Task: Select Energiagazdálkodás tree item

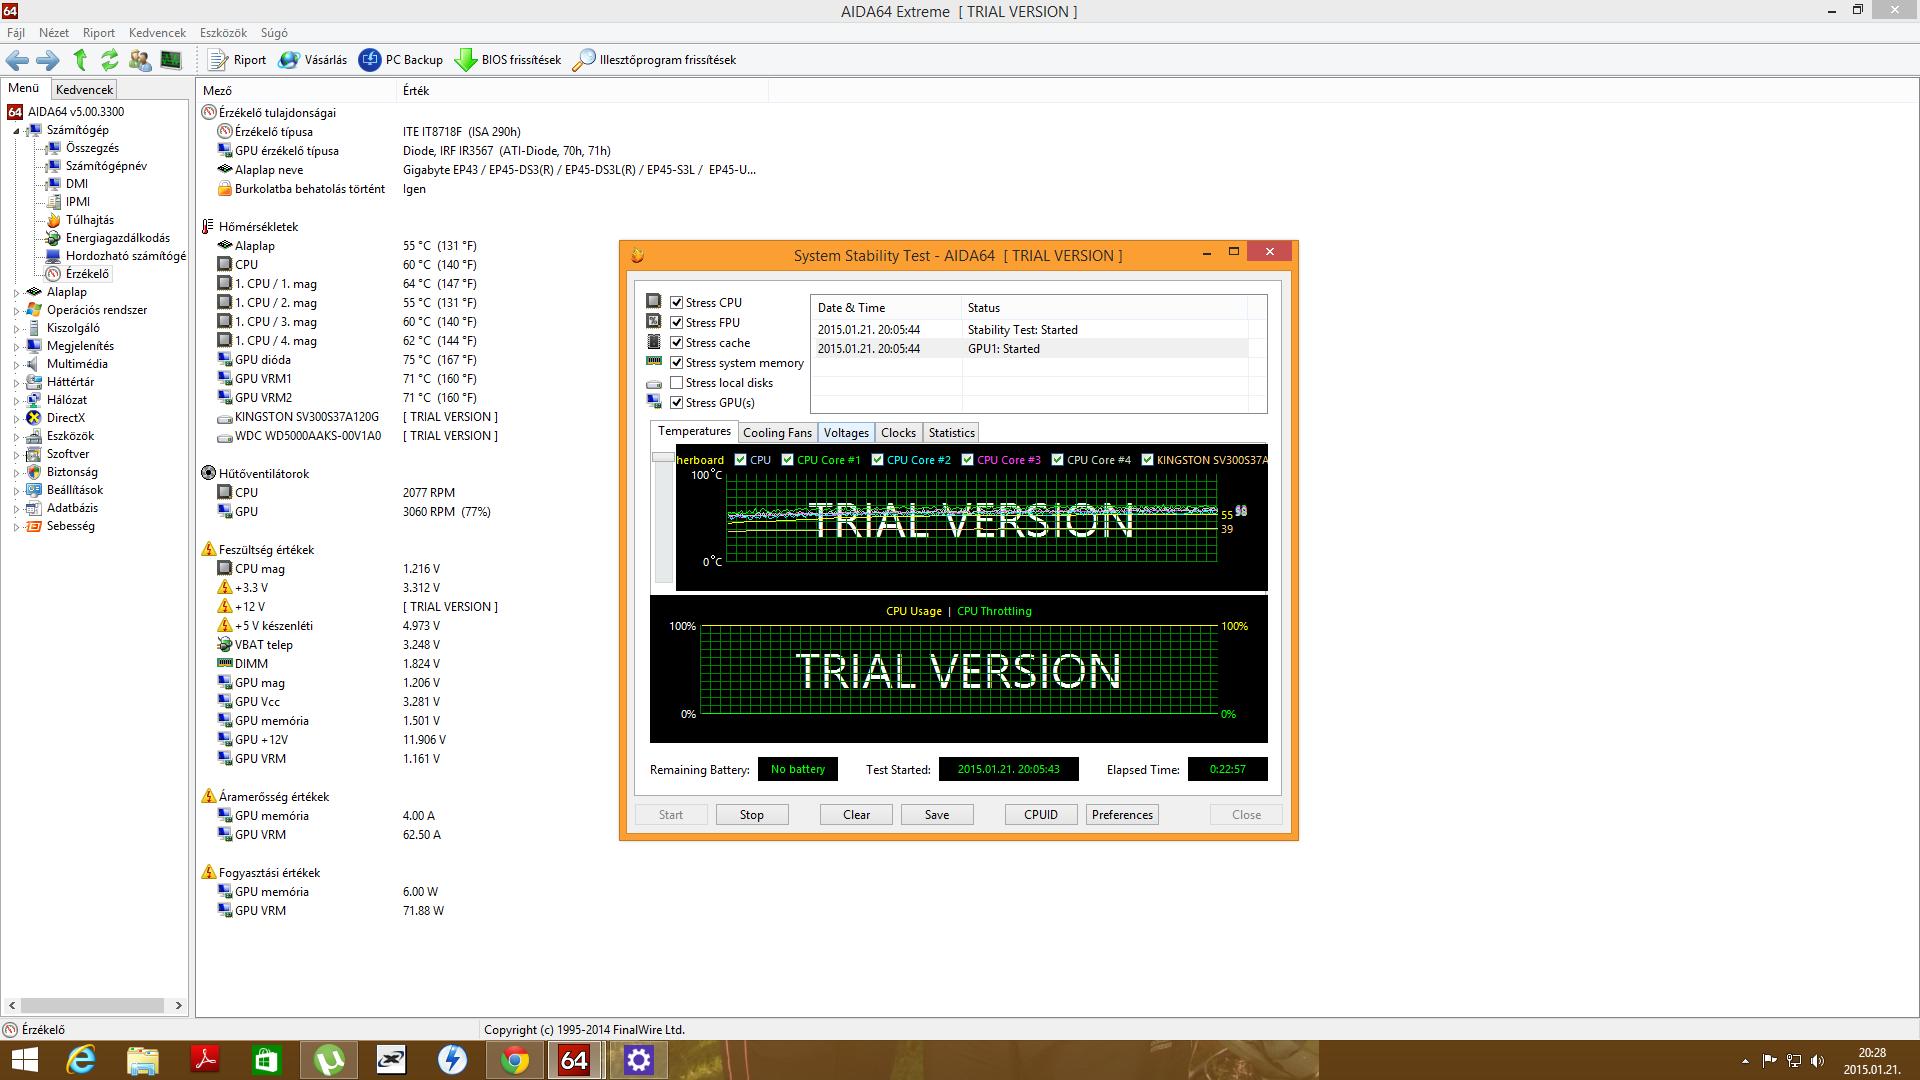Action: point(118,238)
